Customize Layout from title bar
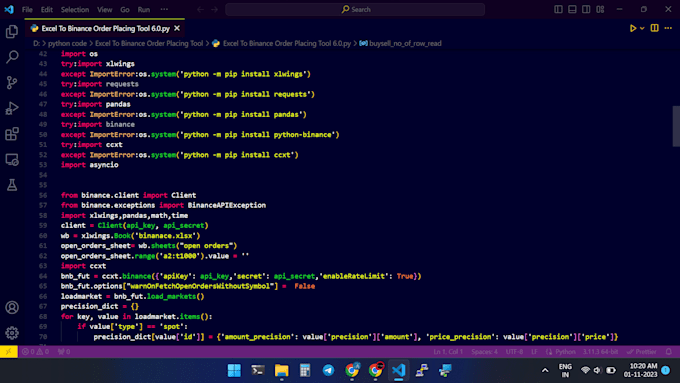Screen dimensions: 680x383 (x=600, y=9)
